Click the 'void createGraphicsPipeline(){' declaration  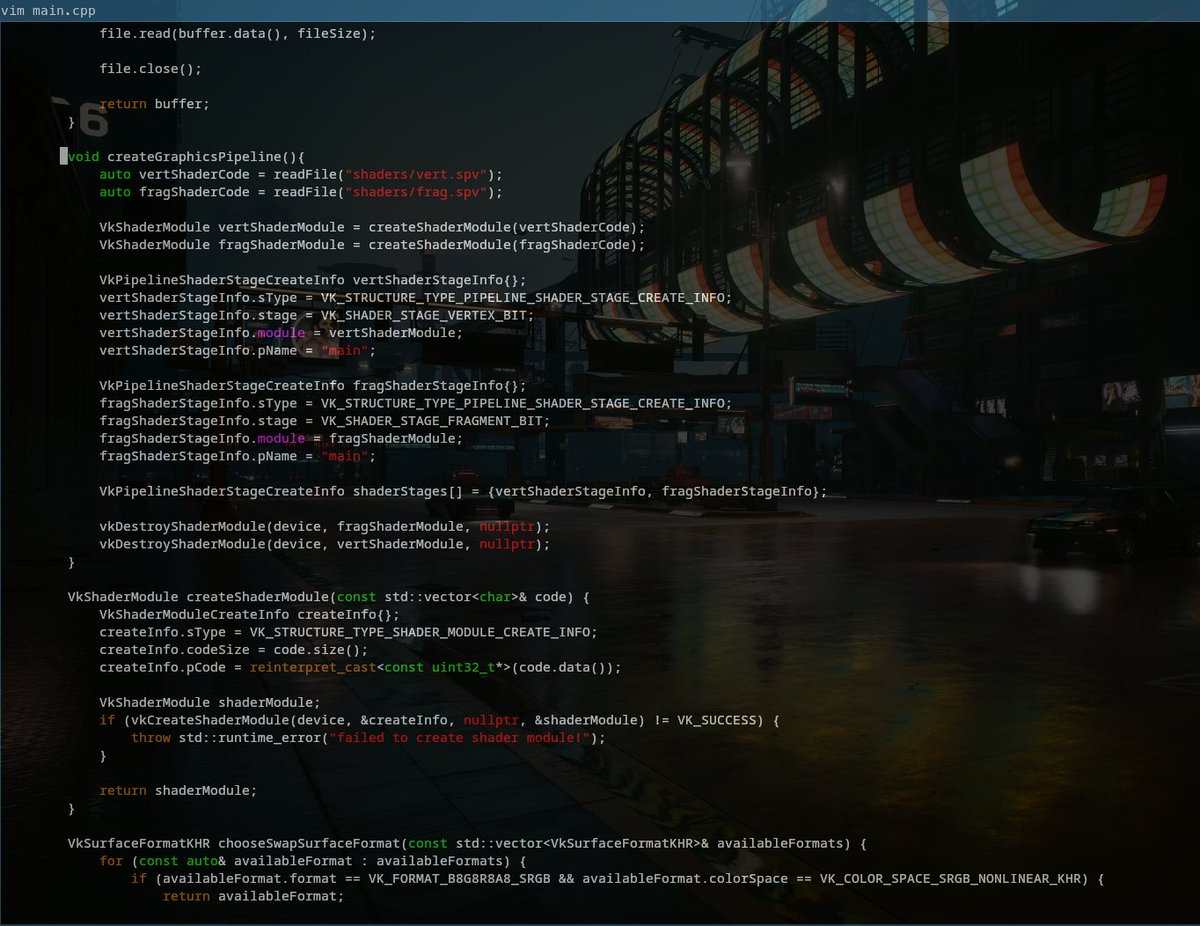click(x=186, y=157)
